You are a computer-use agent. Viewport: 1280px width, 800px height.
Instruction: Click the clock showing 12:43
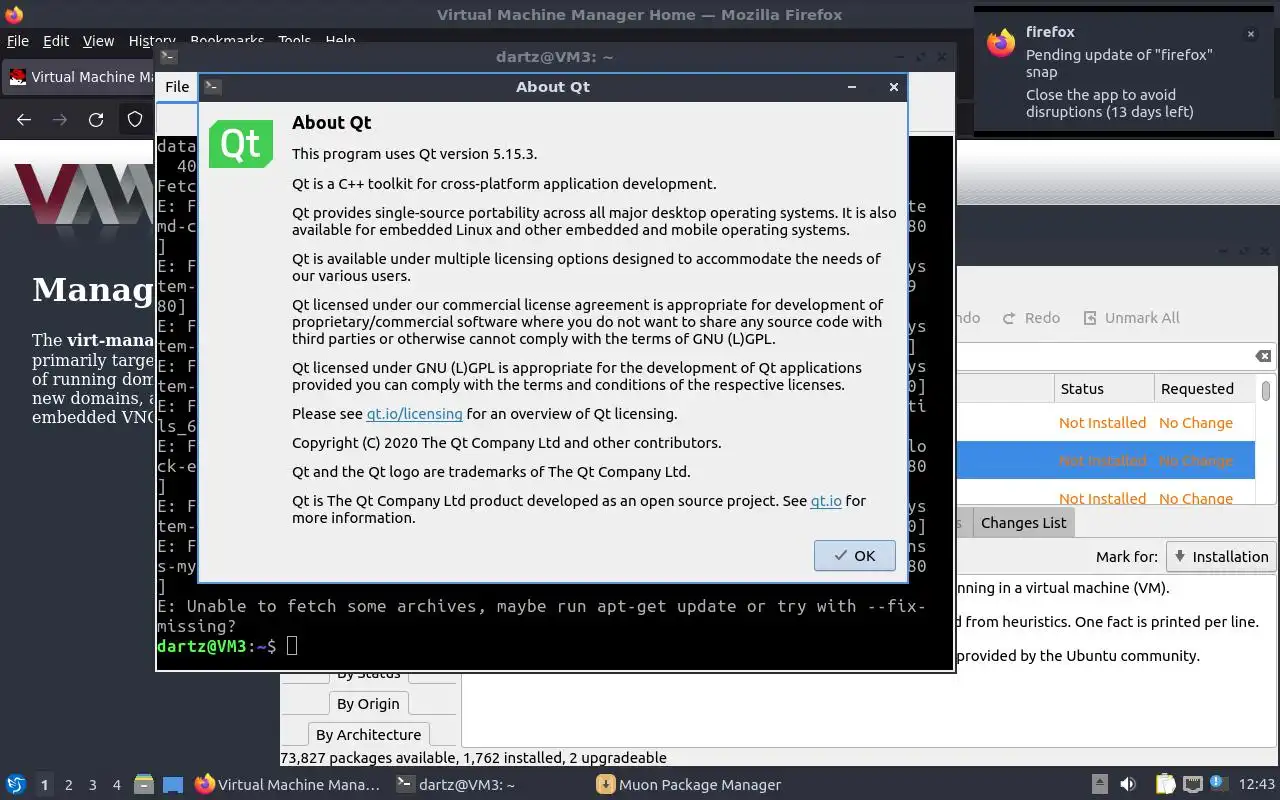click(1257, 785)
